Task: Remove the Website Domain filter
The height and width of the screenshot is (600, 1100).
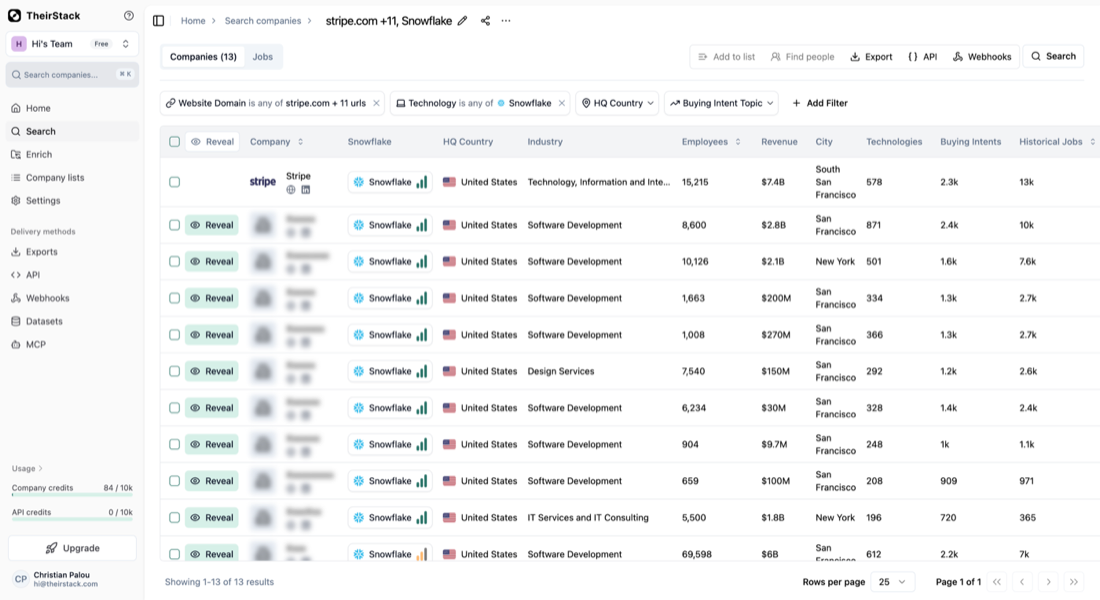Action: [x=377, y=103]
